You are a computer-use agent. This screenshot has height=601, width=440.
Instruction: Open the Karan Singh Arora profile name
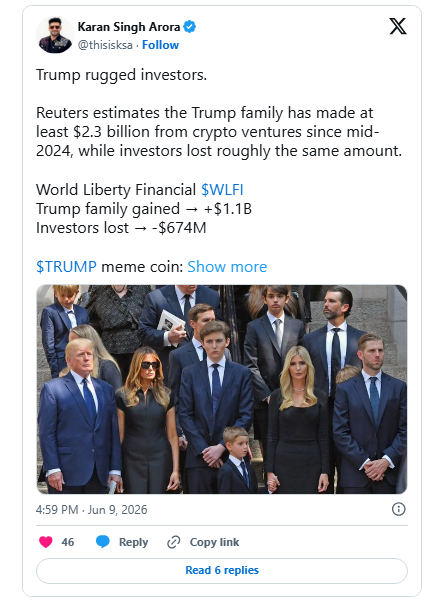point(129,27)
